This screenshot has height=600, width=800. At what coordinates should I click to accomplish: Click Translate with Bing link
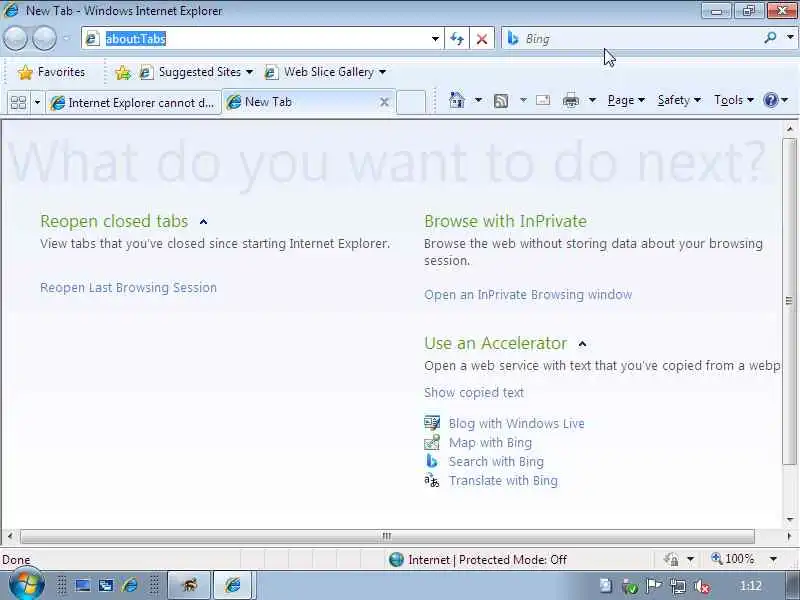coord(503,481)
